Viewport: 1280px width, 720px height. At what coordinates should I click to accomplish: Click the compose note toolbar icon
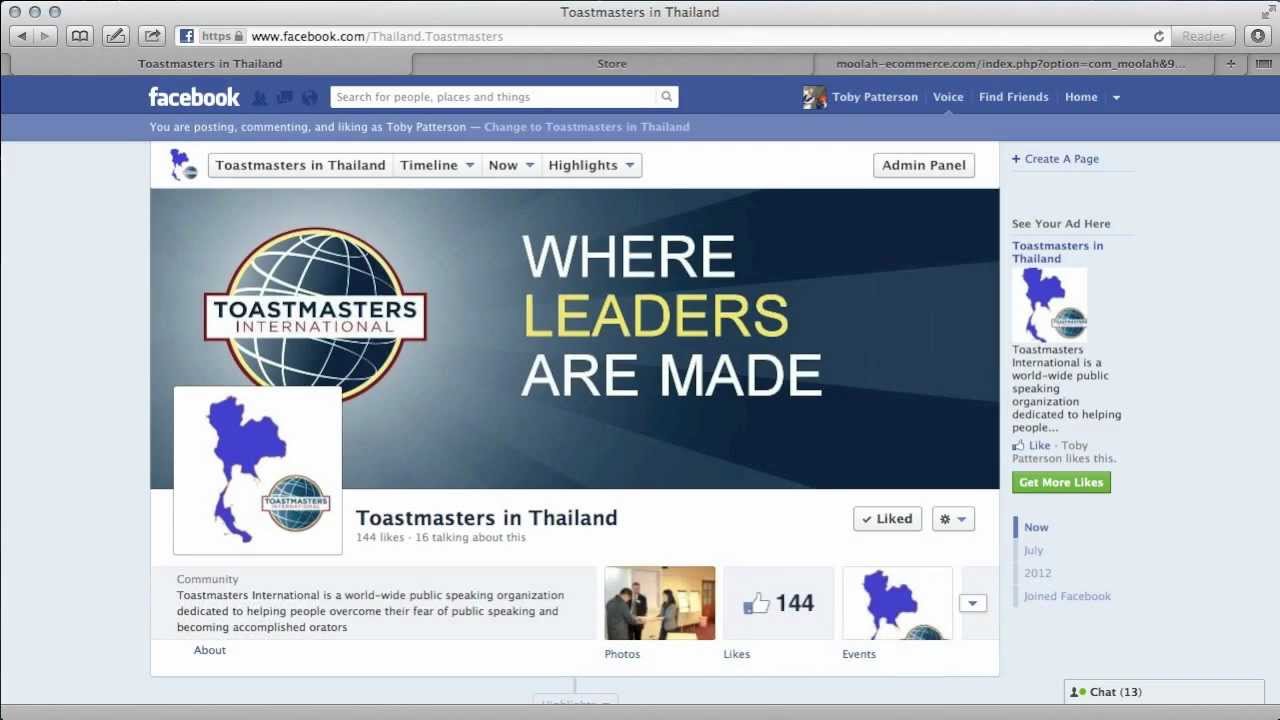pyautogui.click(x=116, y=36)
